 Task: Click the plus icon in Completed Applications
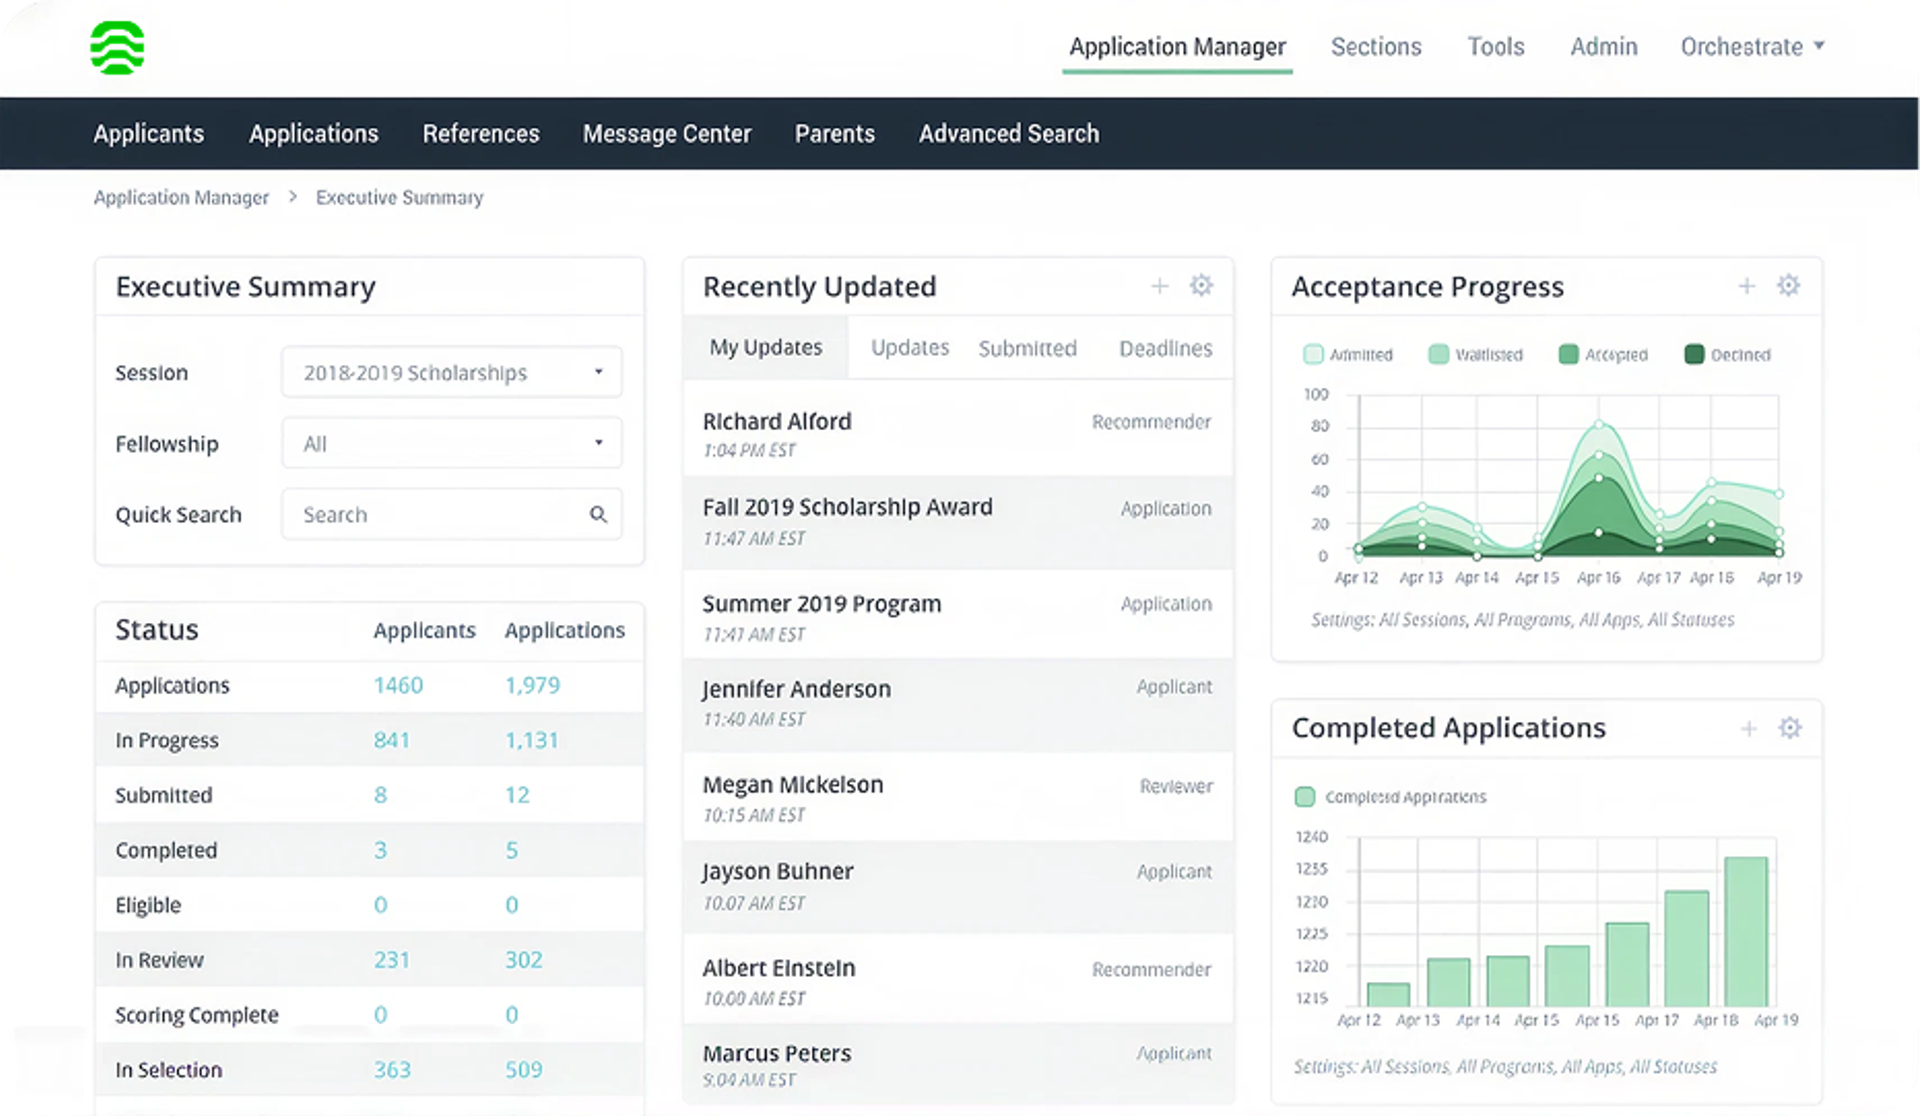click(1748, 729)
